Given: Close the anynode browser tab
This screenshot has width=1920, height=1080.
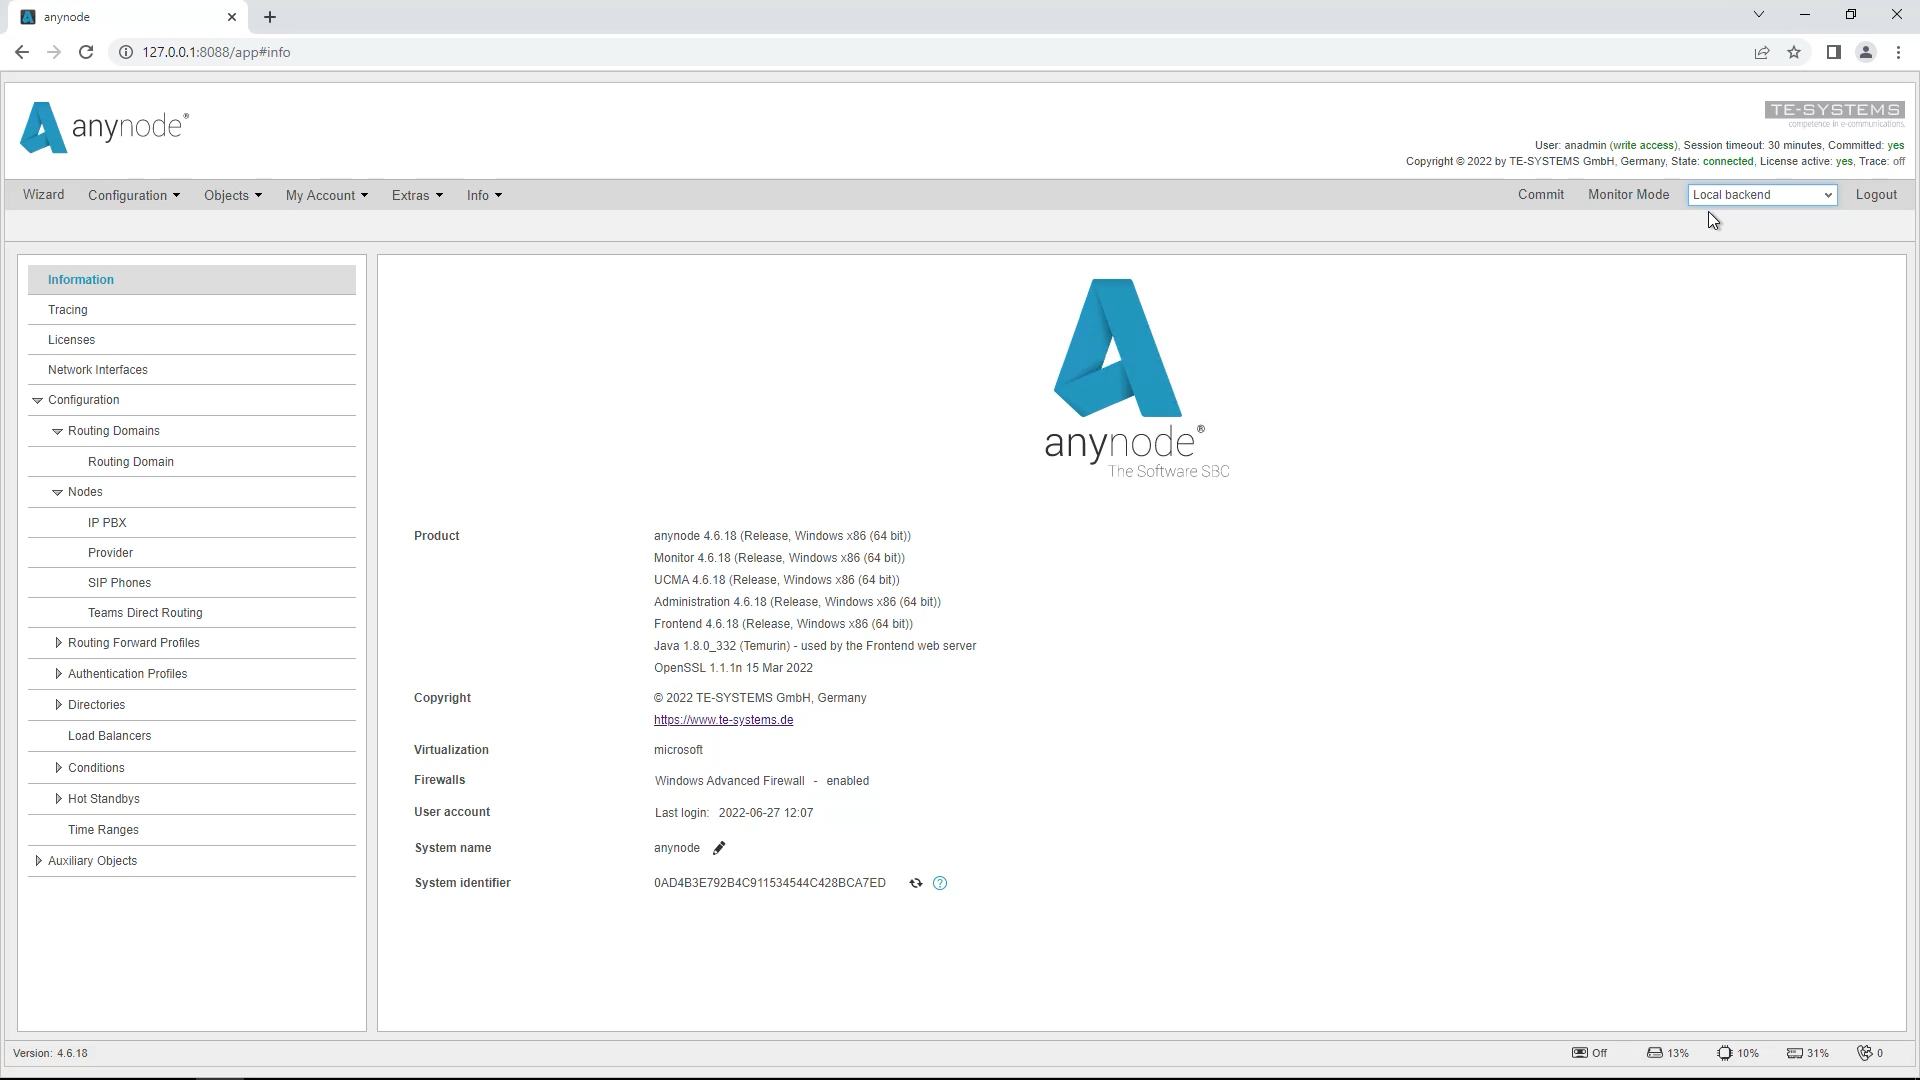Looking at the screenshot, I should tap(232, 17).
